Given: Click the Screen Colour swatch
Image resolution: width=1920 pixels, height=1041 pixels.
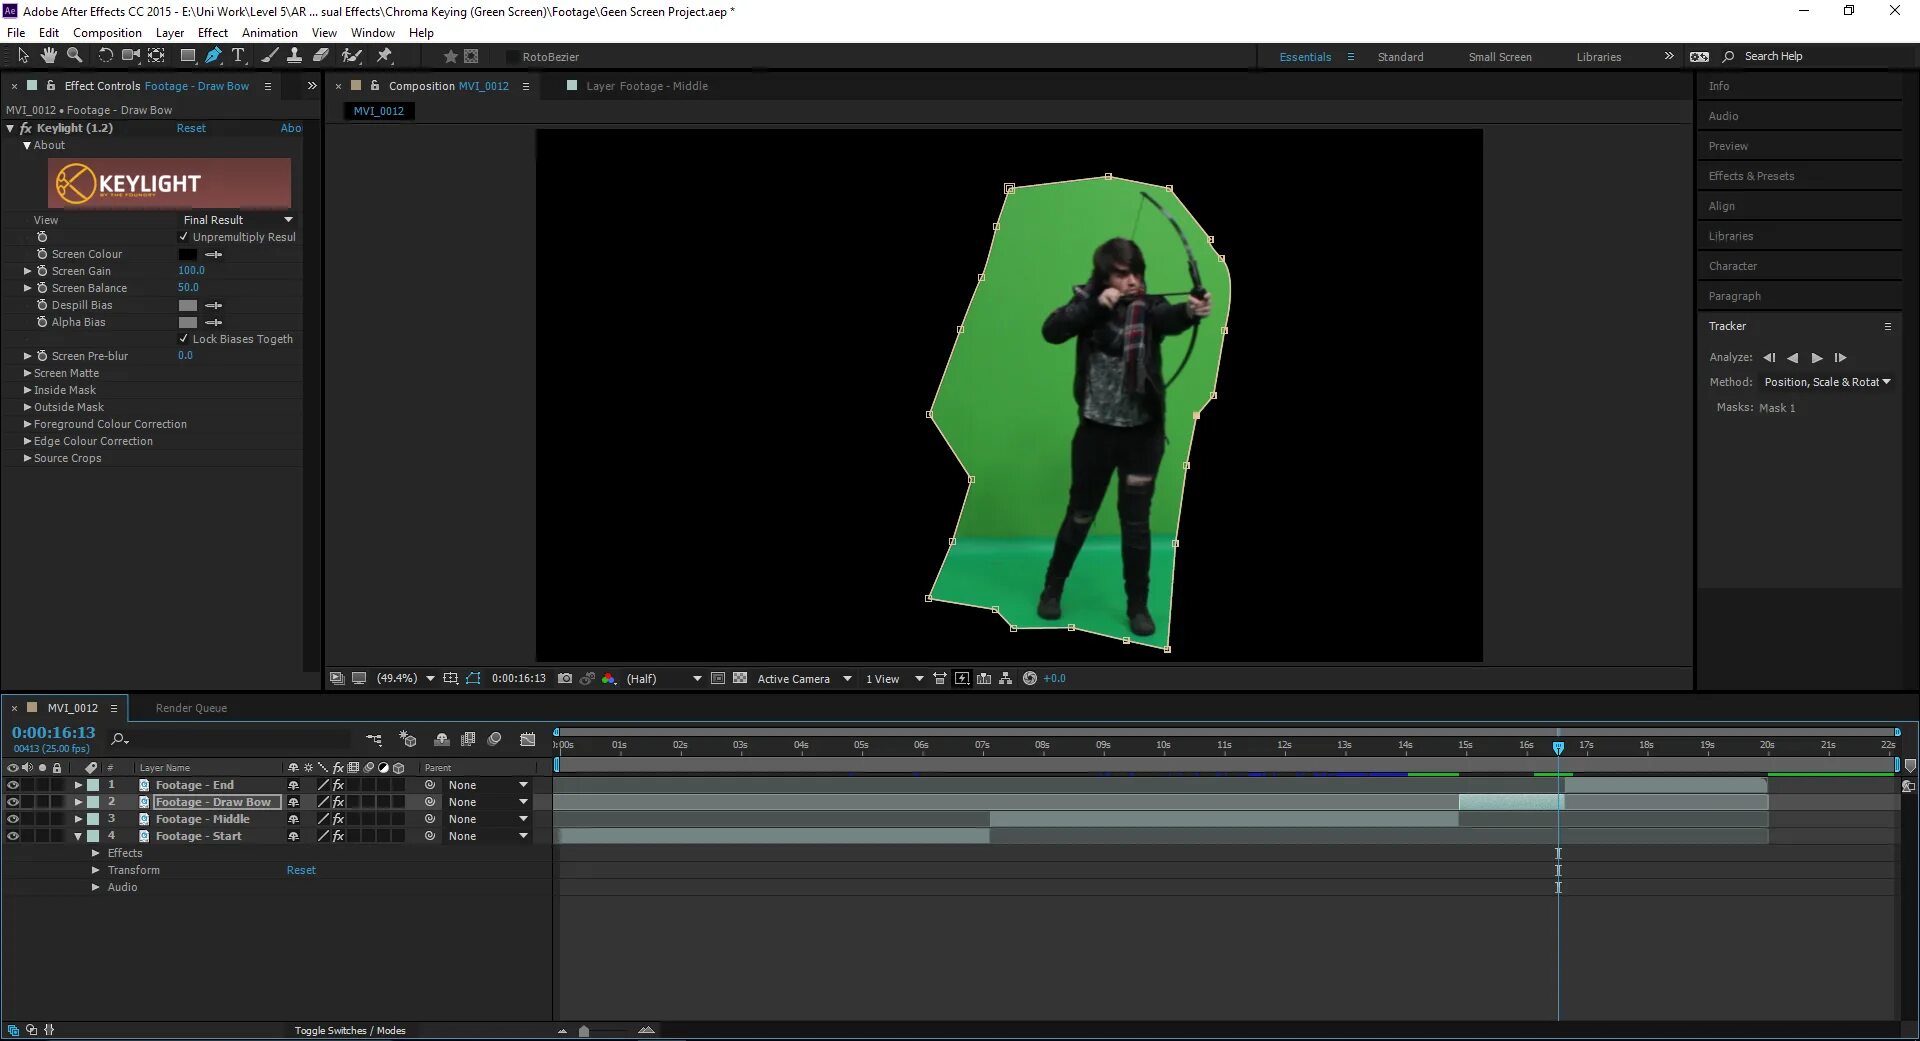Looking at the screenshot, I should (x=187, y=254).
